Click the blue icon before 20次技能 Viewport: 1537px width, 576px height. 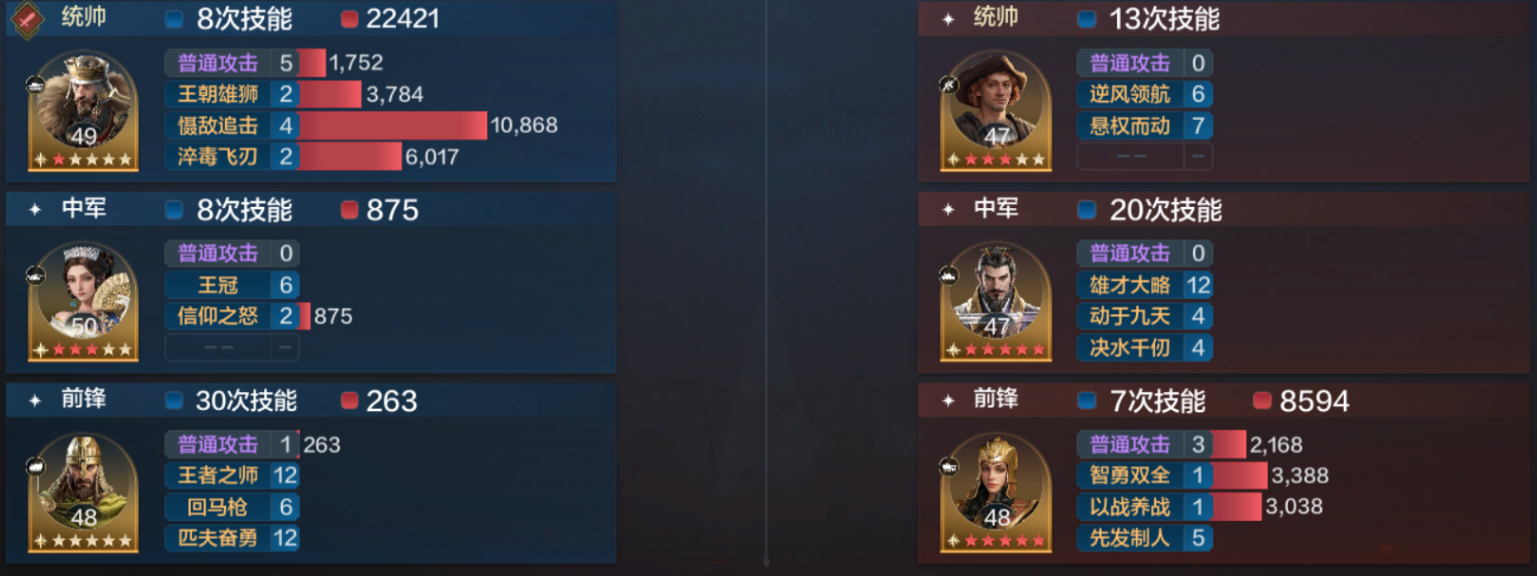pyautogui.click(x=1087, y=210)
